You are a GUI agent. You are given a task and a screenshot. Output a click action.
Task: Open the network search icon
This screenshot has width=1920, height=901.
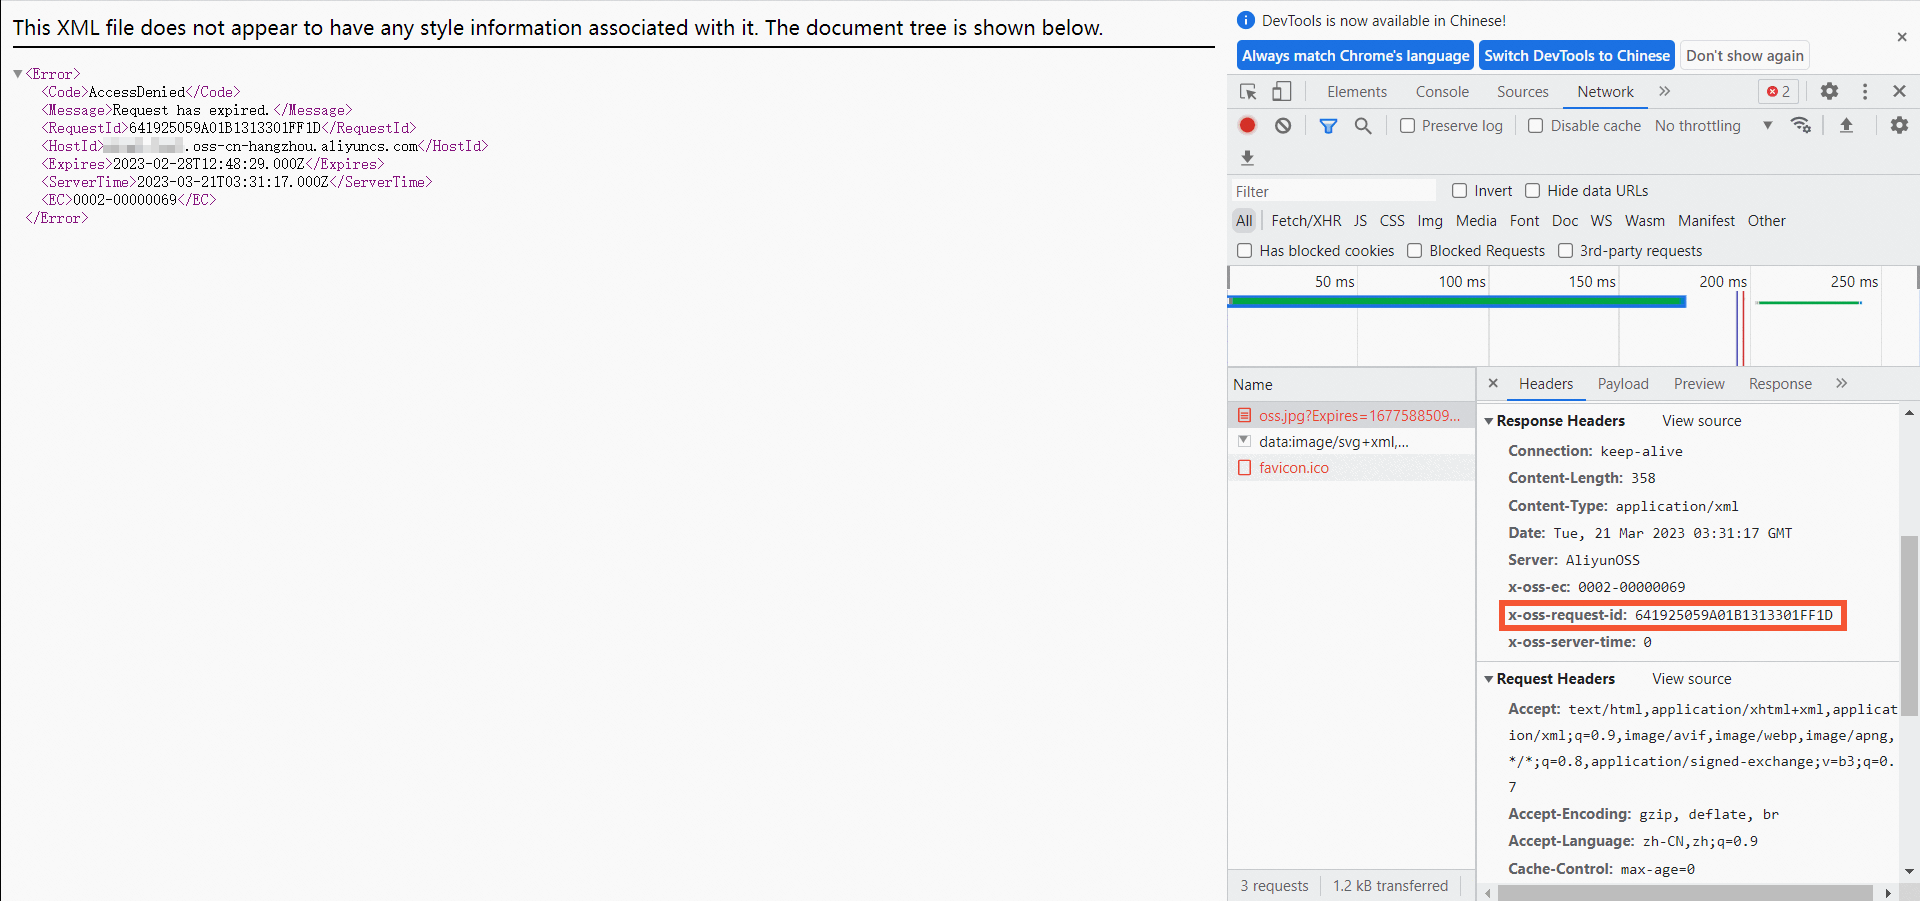pyautogui.click(x=1363, y=125)
